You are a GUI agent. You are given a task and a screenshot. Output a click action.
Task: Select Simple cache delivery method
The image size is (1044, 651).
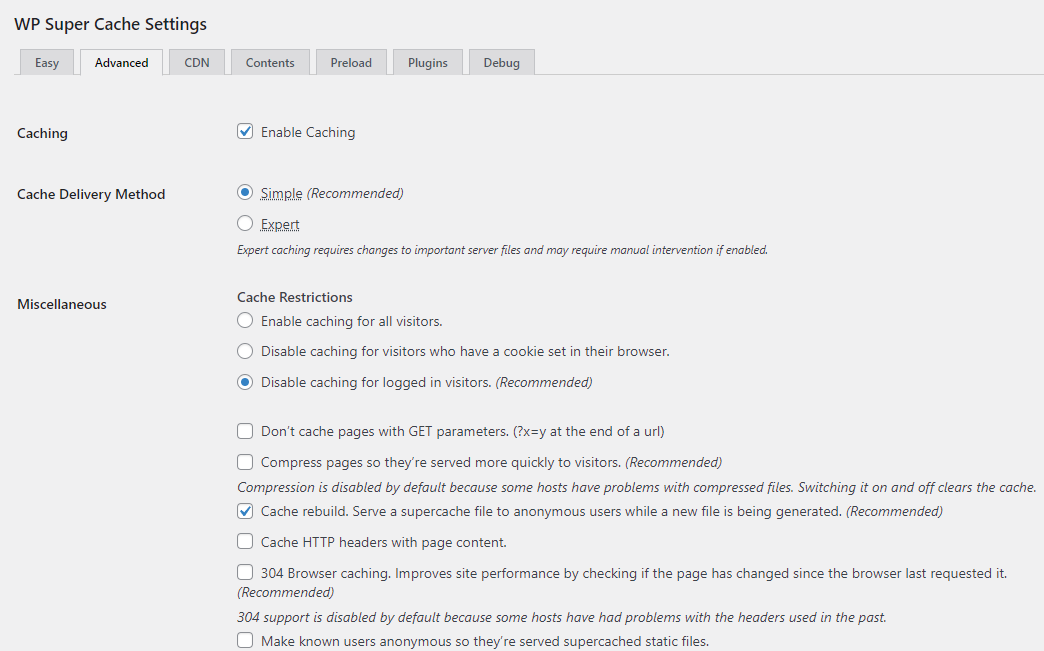(x=245, y=192)
